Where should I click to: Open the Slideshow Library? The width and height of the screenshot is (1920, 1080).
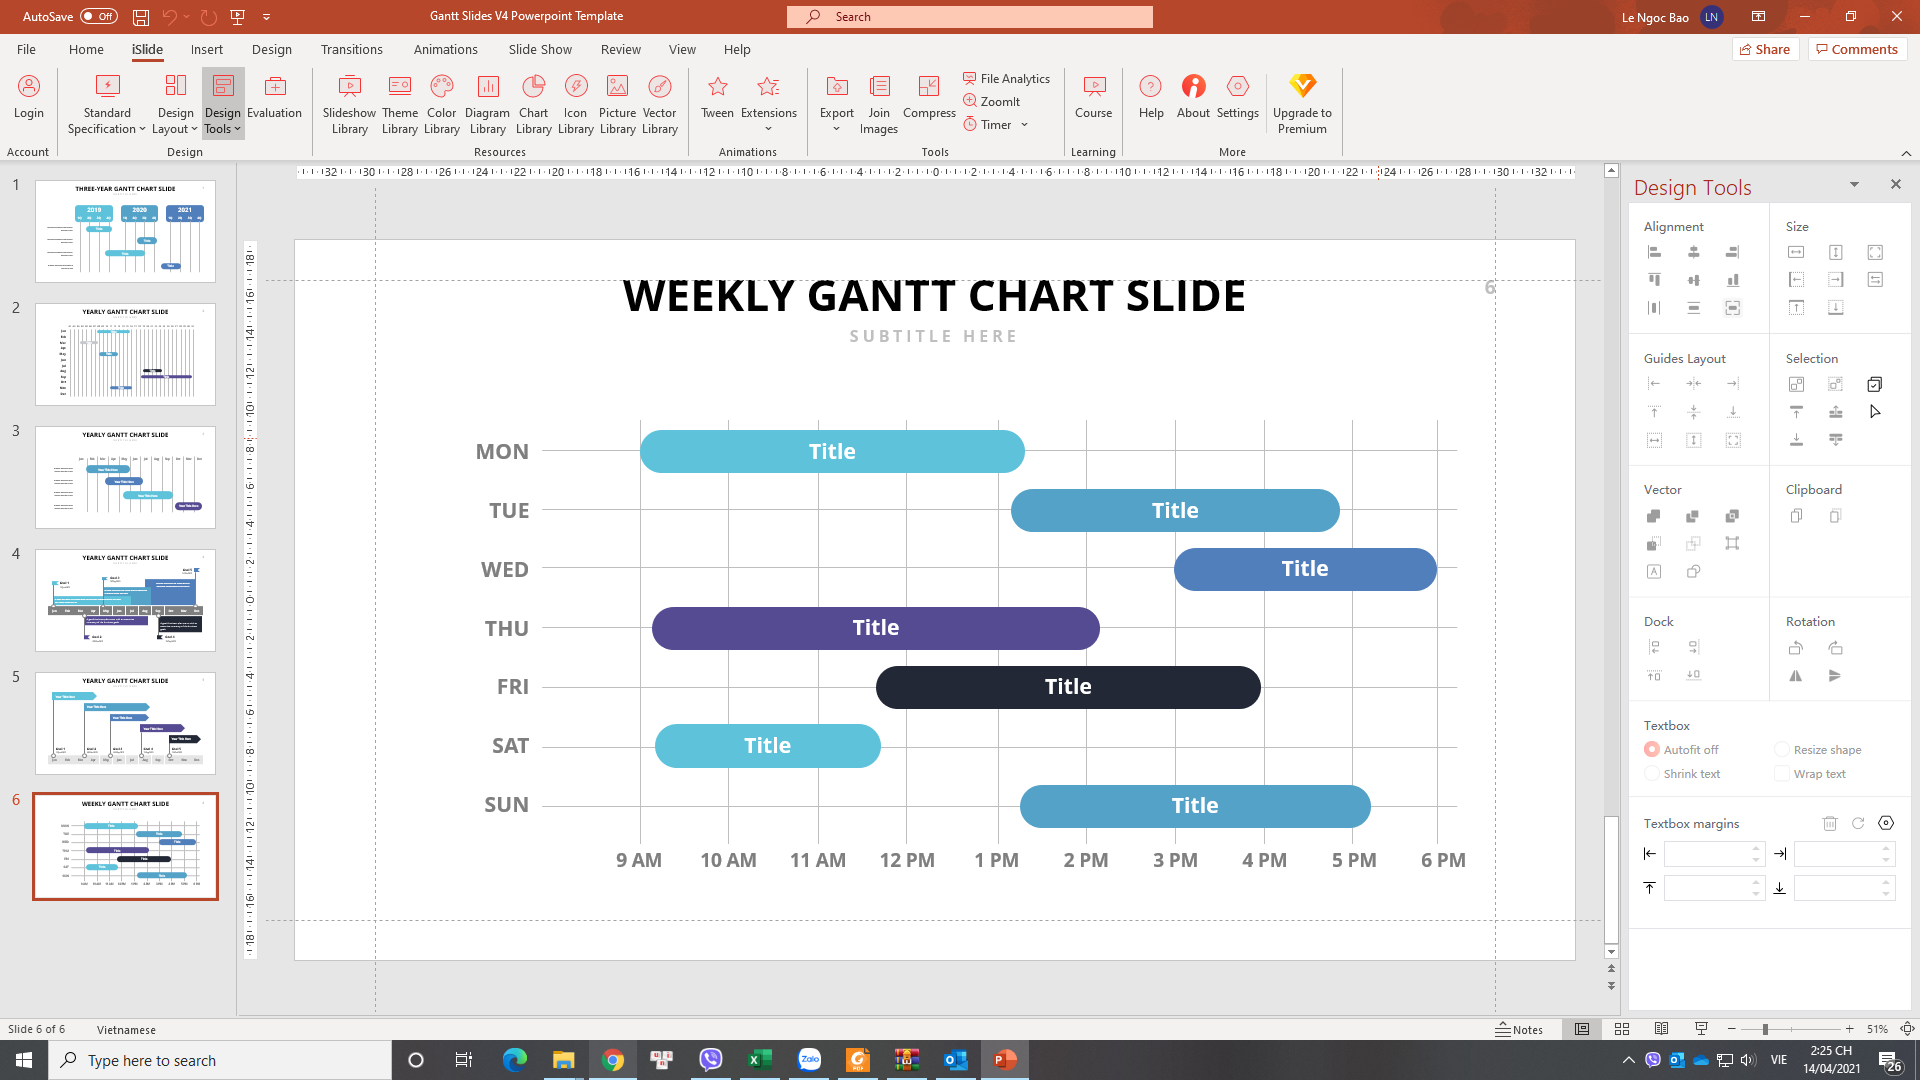pyautogui.click(x=349, y=104)
